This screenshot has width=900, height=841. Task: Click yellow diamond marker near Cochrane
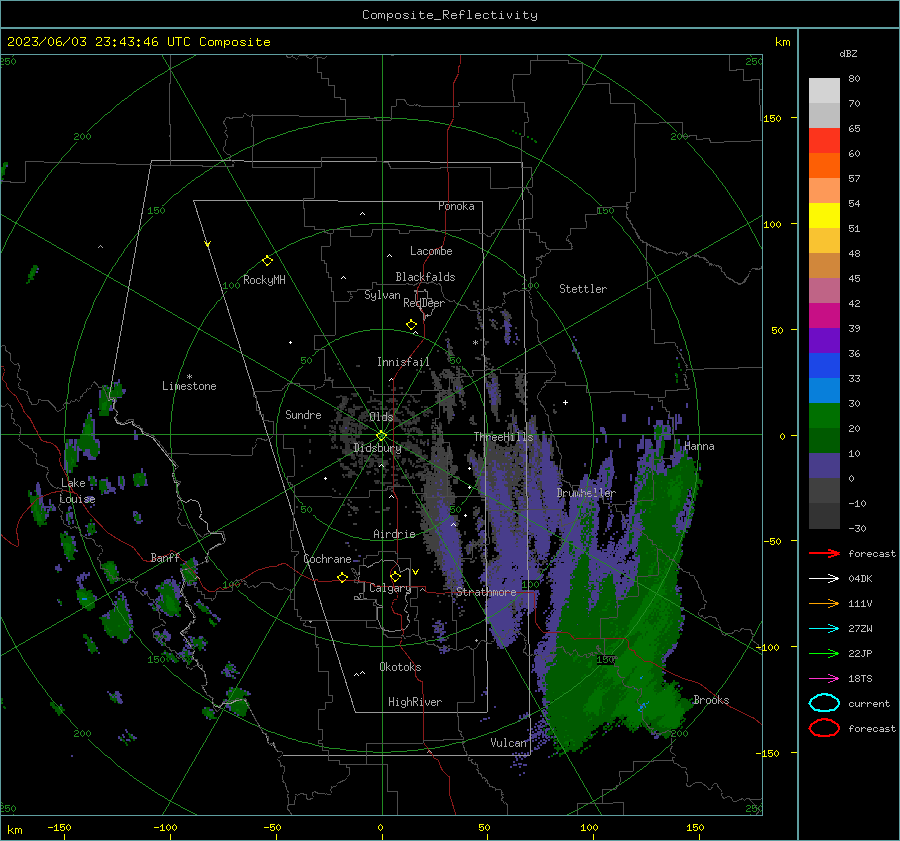coord(343,577)
